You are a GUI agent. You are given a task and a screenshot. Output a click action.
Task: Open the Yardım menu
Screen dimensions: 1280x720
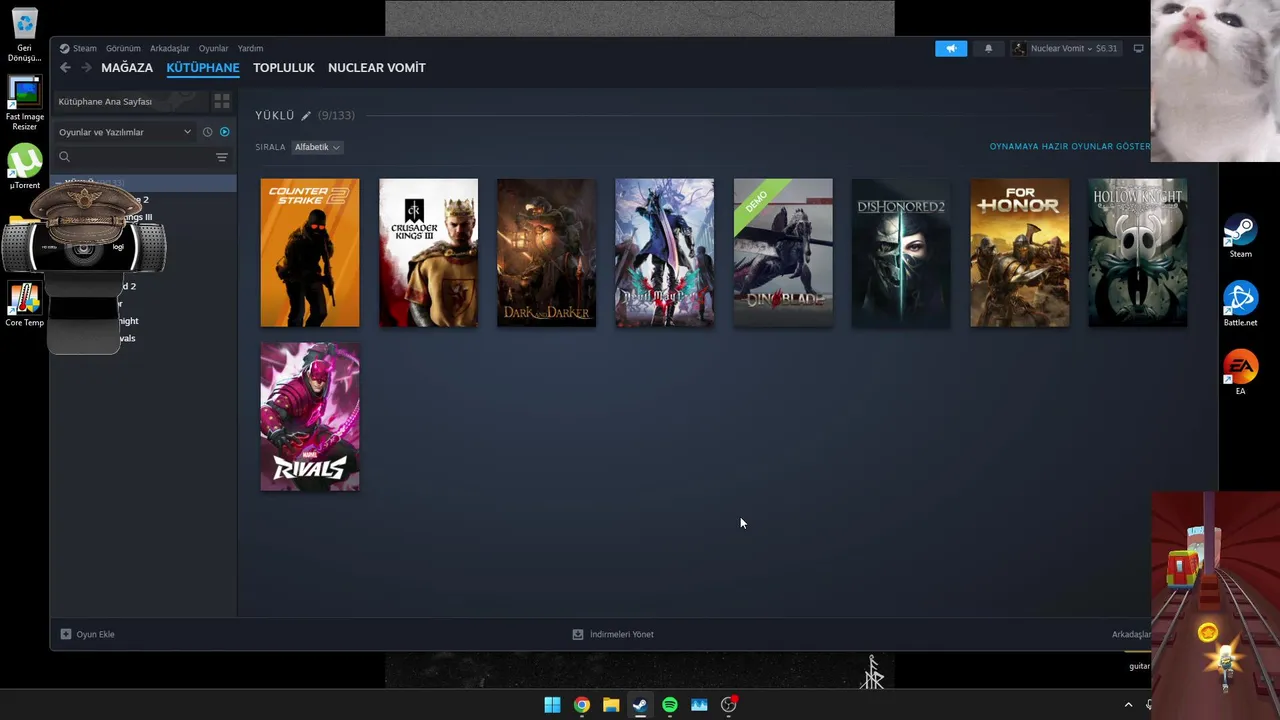(x=250, y=48)
